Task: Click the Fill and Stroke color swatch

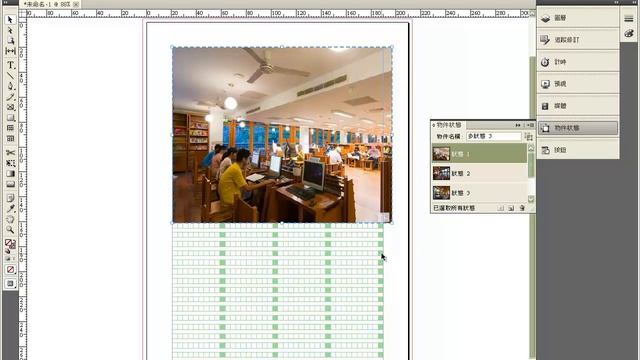Action: [10, 244]
